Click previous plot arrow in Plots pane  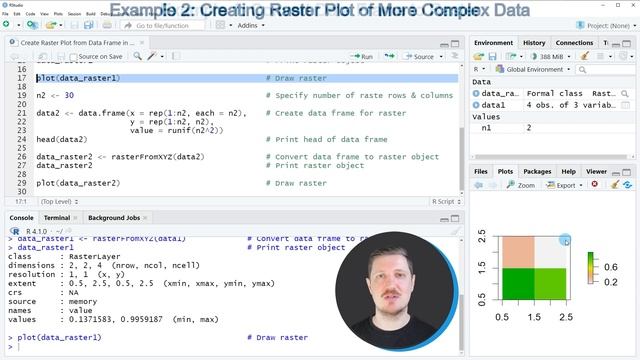click(x=478, y=185)
